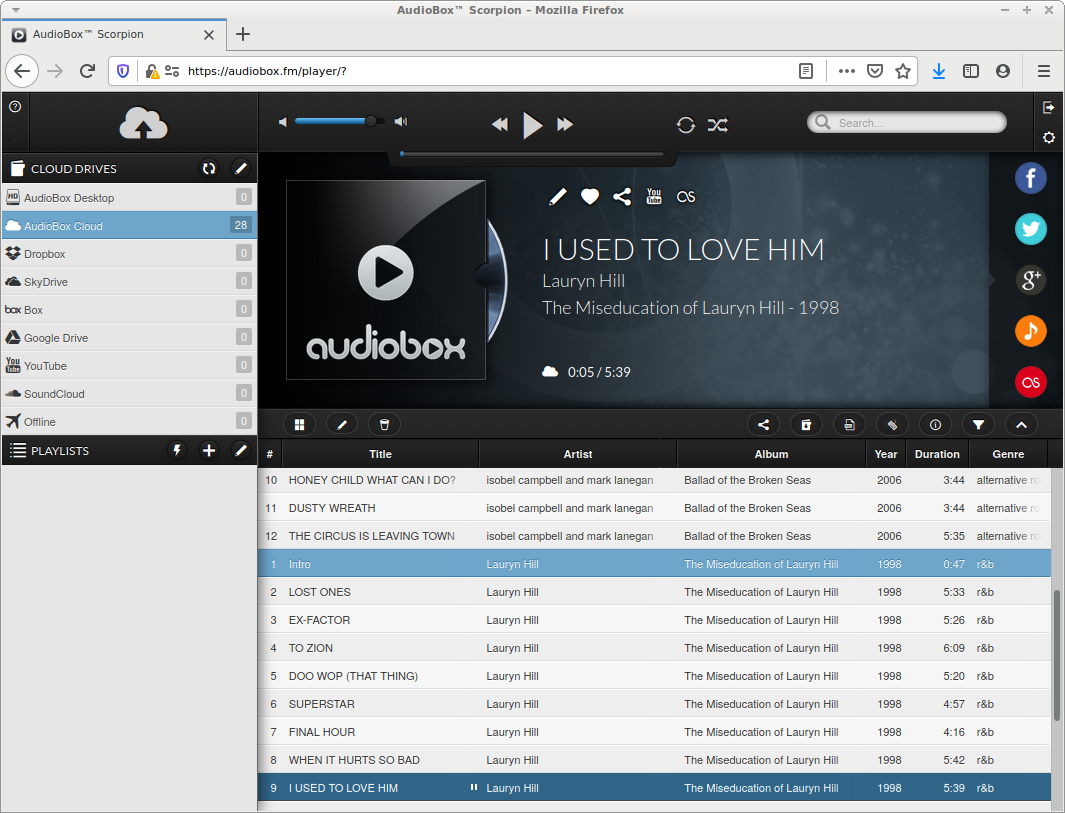This screenshot has width=1065, height=813.
Task: Click the trash bin toolbar button
Action: 384,424
